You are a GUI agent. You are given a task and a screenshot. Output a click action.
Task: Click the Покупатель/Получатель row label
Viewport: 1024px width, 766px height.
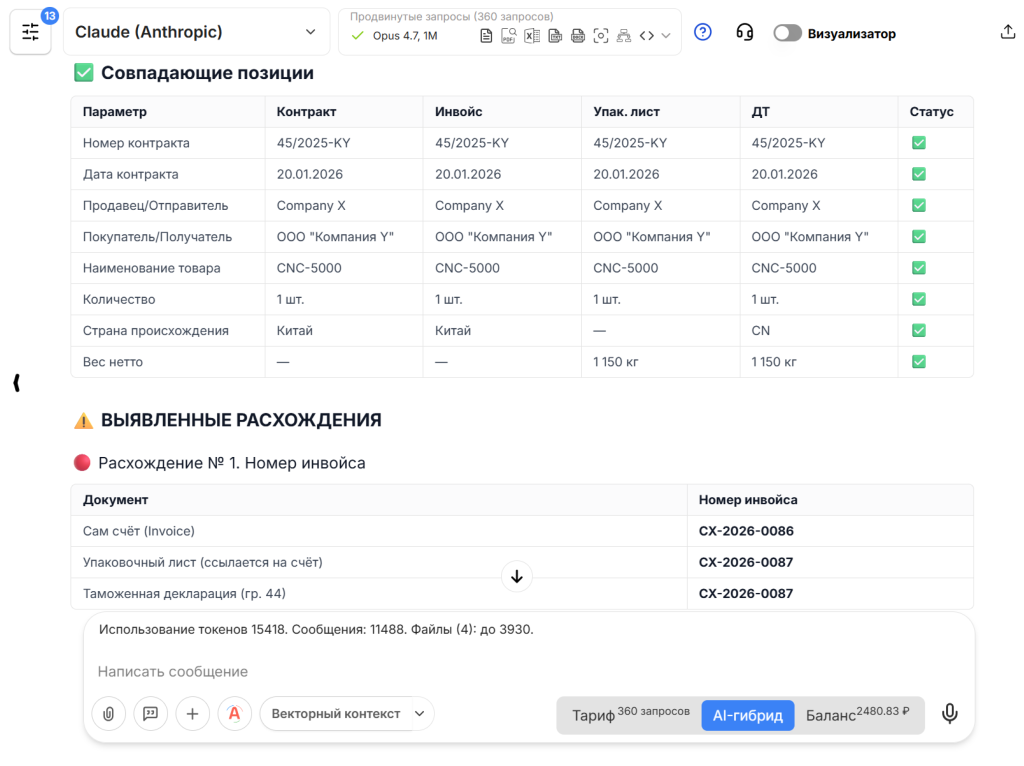(157, 237)
